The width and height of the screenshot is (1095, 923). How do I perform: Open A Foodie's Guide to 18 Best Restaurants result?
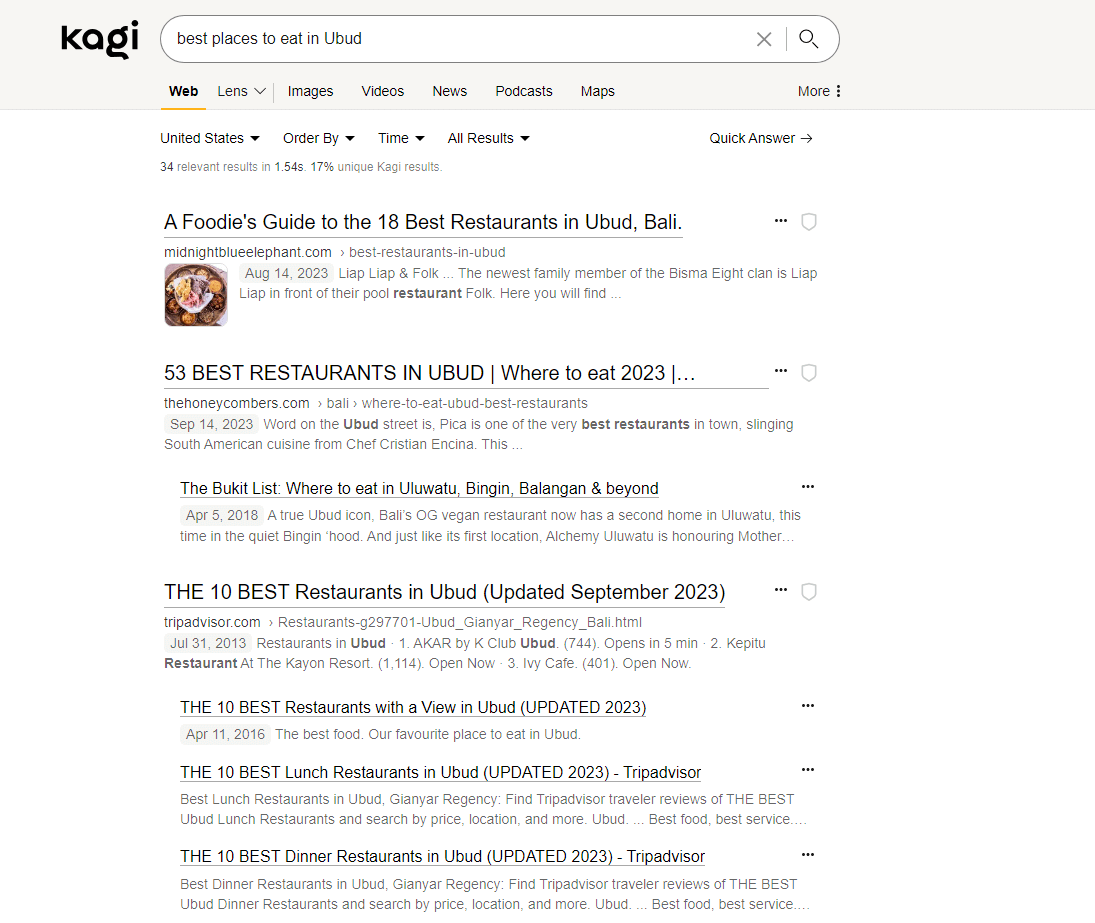pyautogui.click(x=423, y=222)
